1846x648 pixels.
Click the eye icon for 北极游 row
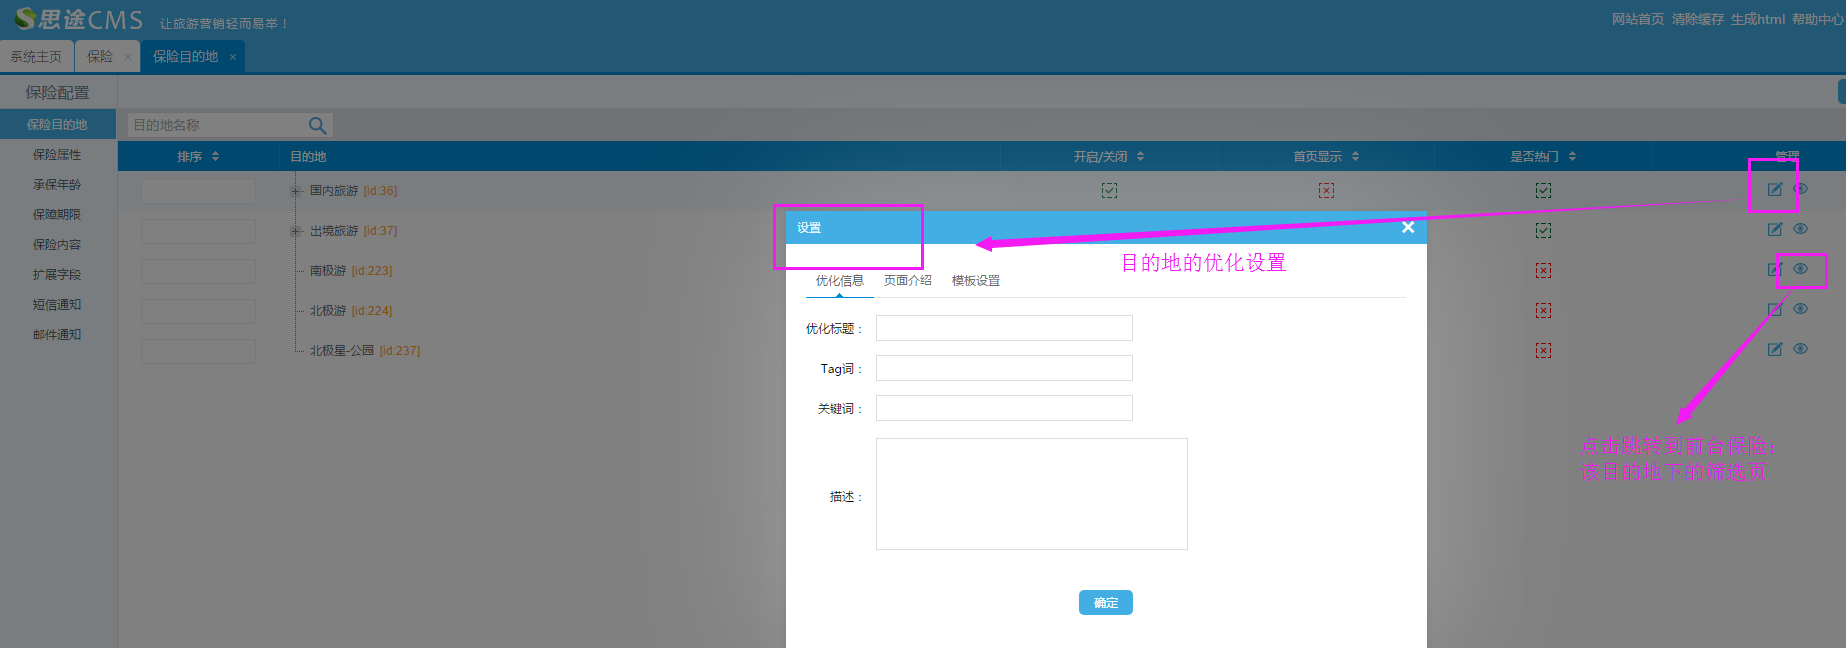[x=1800, y=309]
